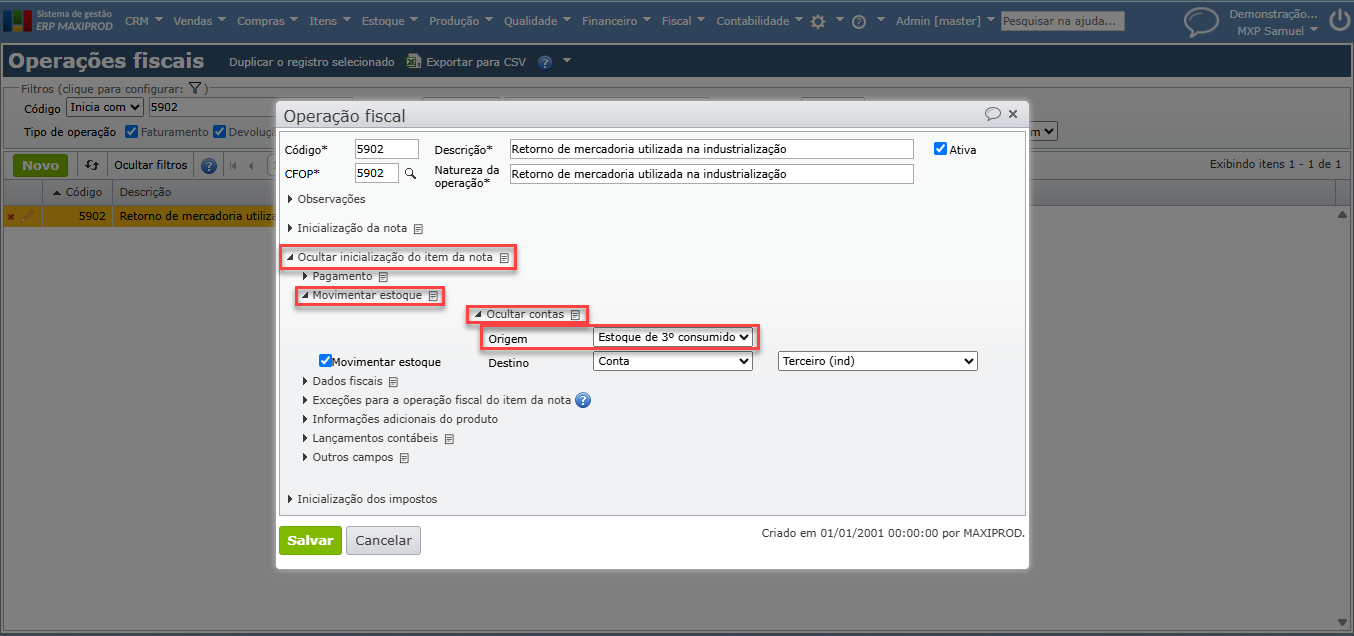Expand Inicialização dos impostos section
The height and width of the screenshot is (636, 1354).
[x=362, y=499]
